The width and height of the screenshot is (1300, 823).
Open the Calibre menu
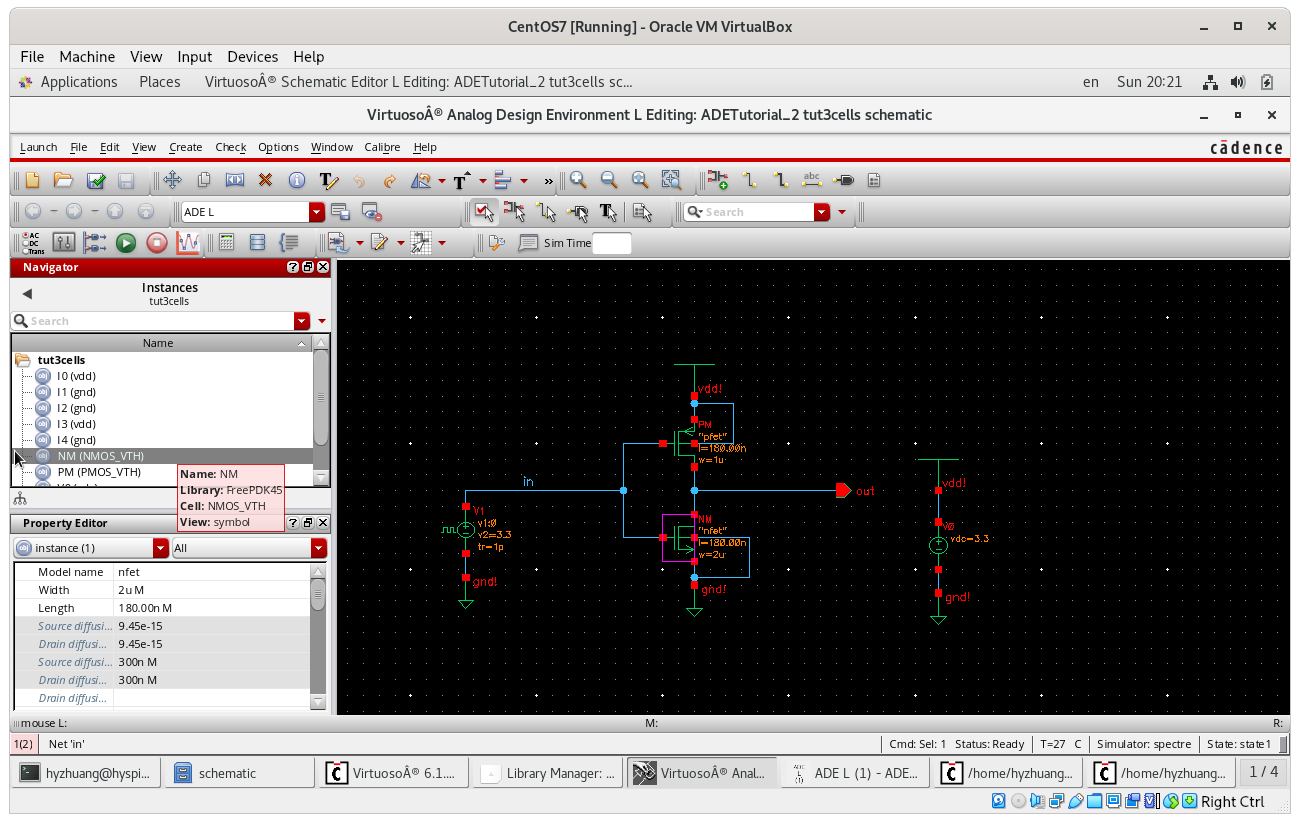click(x=382, y=147)
